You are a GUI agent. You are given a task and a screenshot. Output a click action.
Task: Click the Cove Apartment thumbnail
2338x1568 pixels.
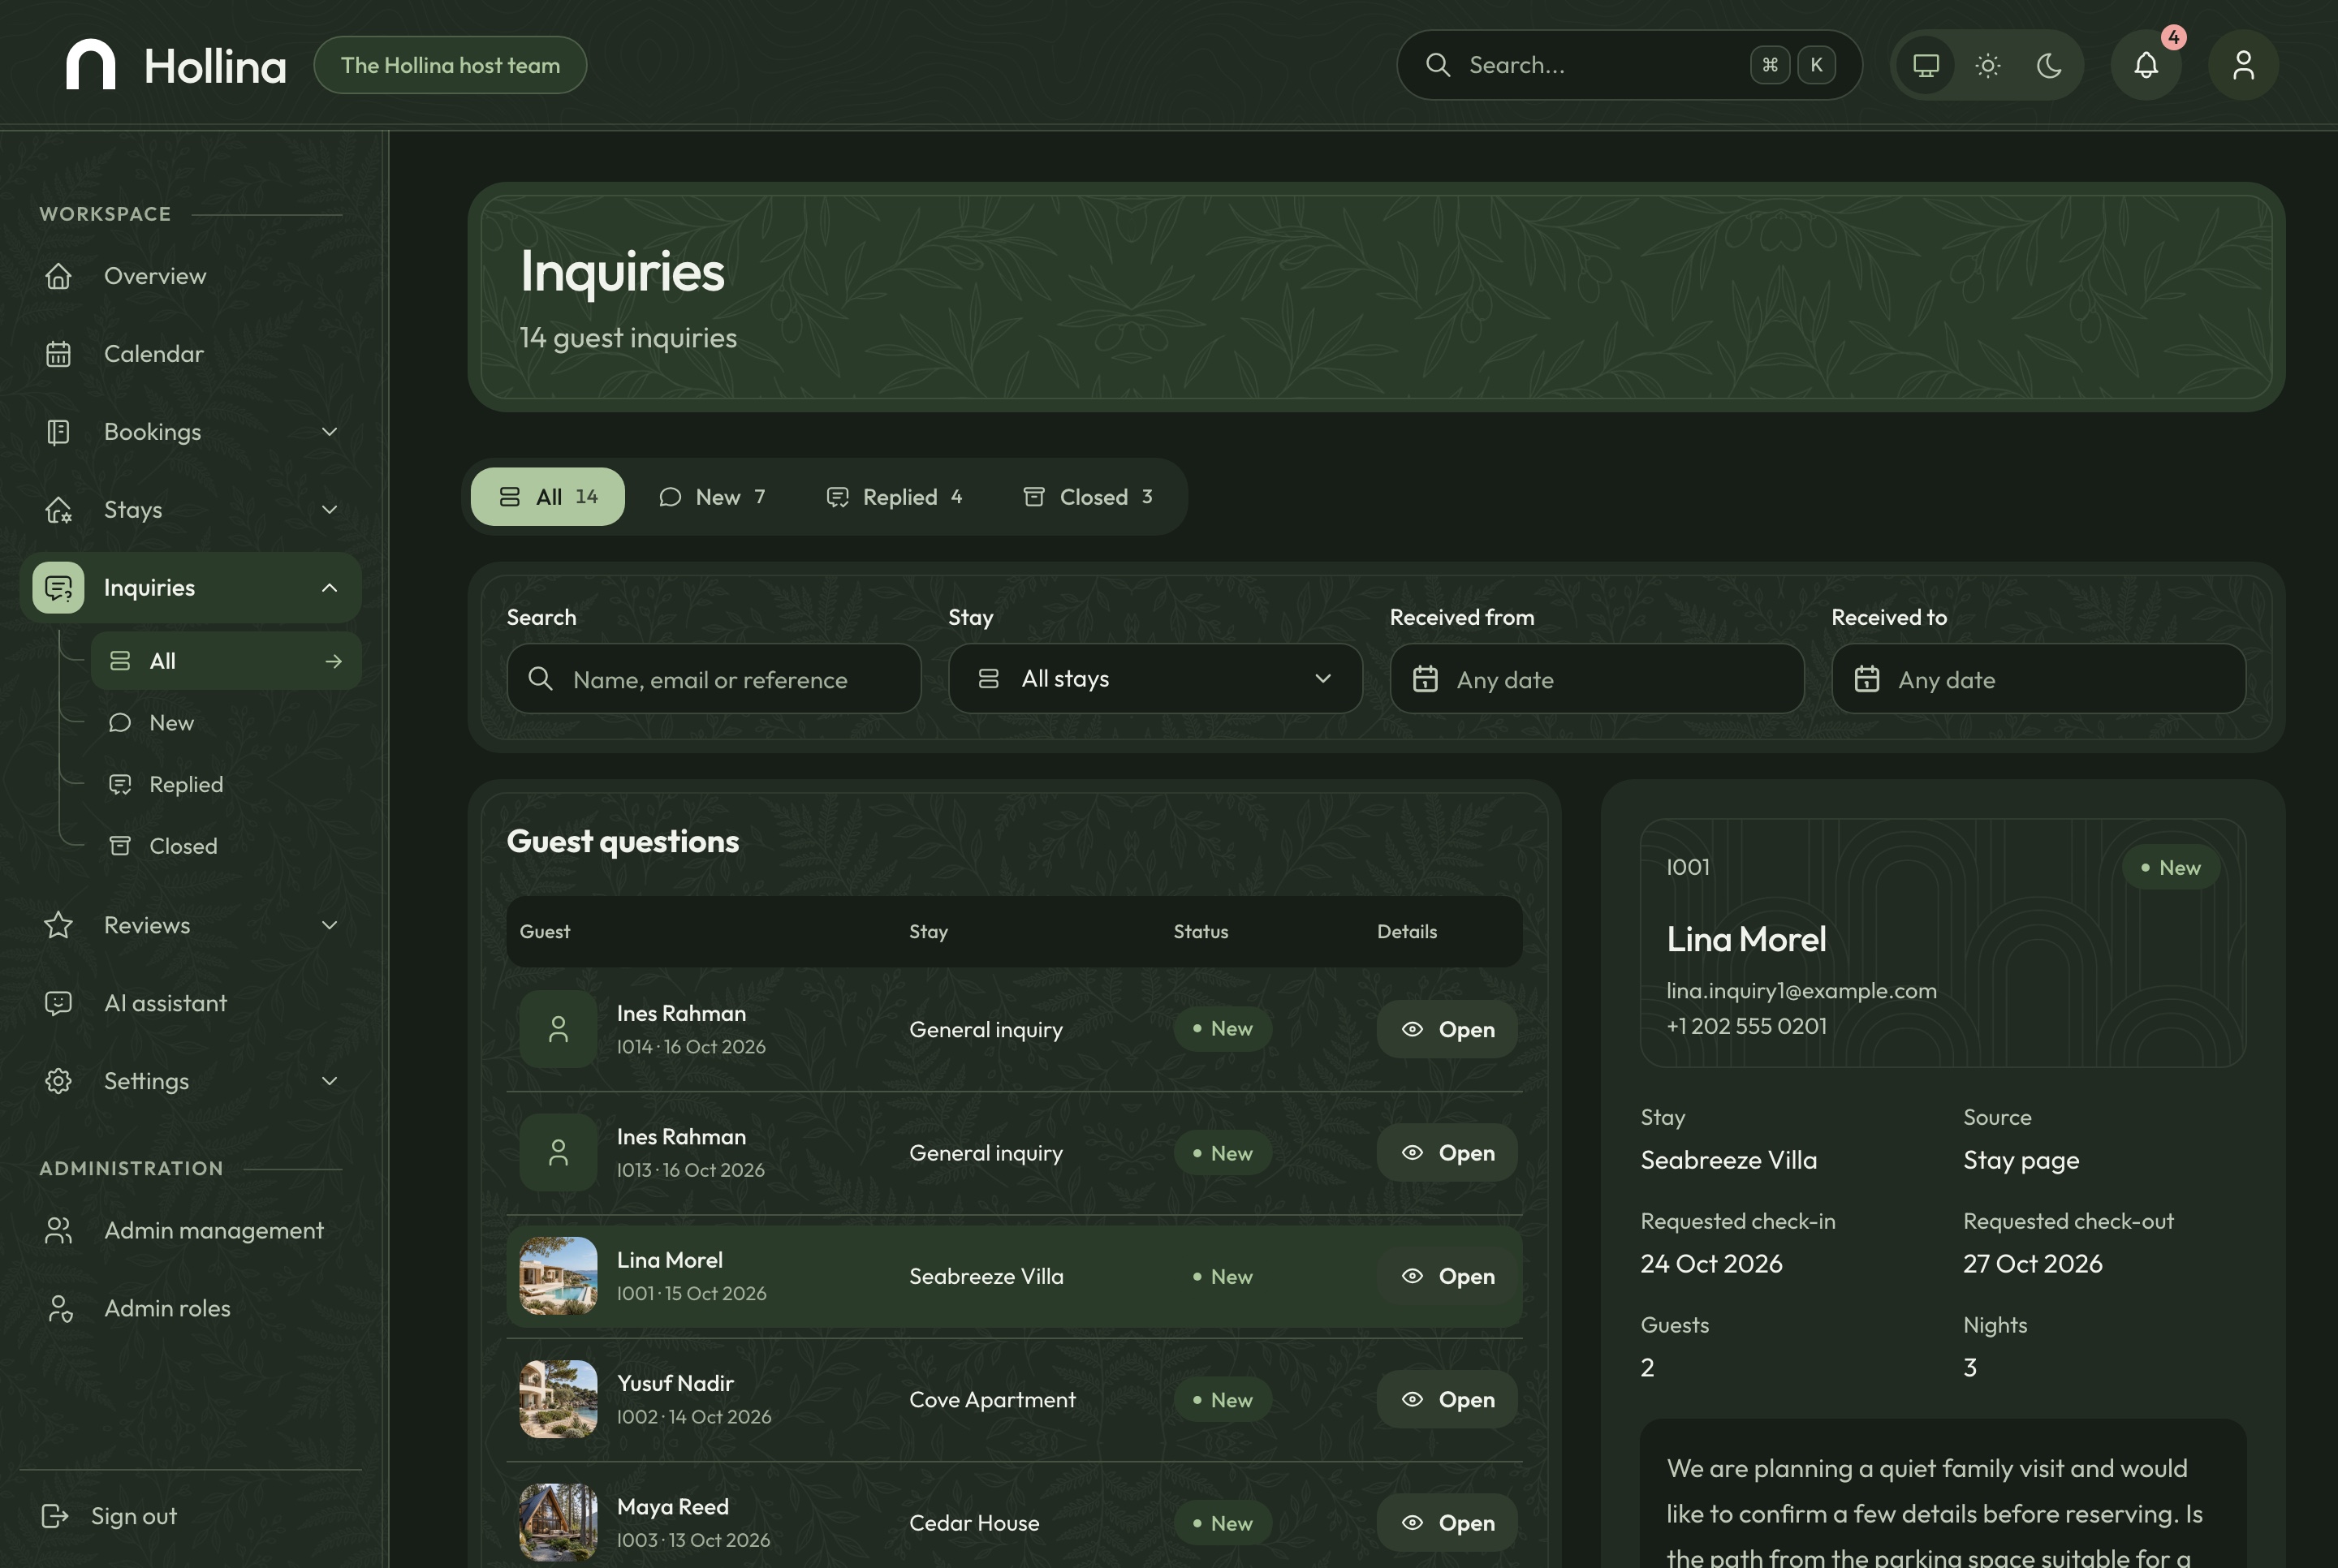tap(558, 1400)
